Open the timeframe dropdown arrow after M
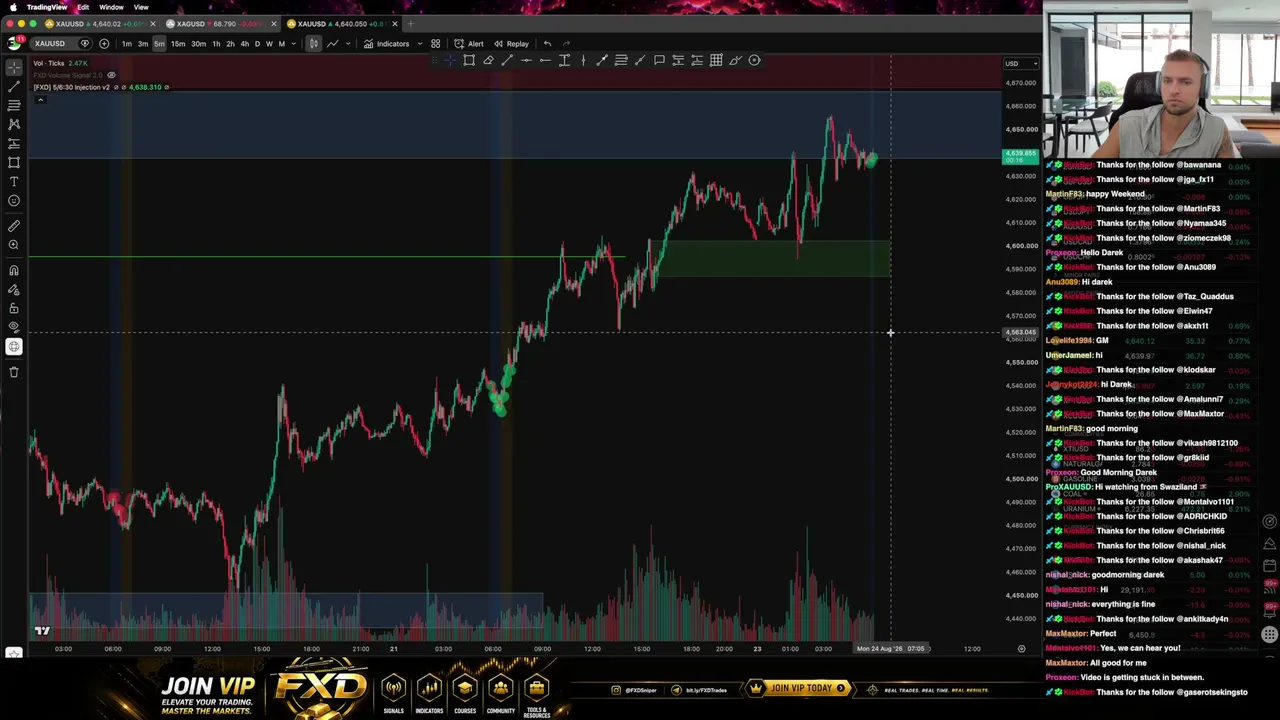Image resolution: width=1280 pixels, height=720 pixels. click(293, 44)
